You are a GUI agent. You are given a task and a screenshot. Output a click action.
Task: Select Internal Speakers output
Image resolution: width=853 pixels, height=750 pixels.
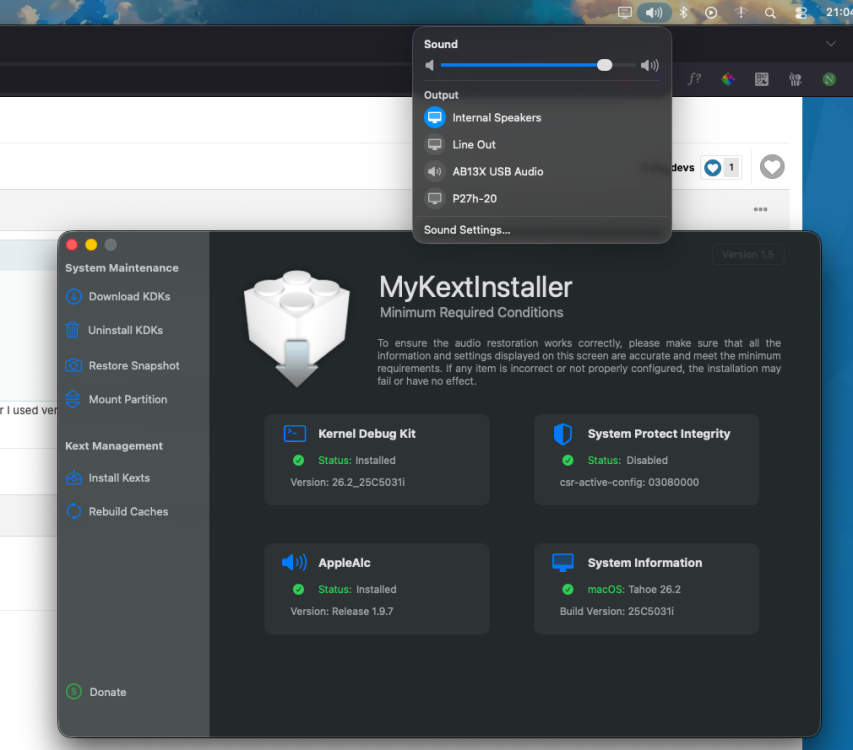542,117
